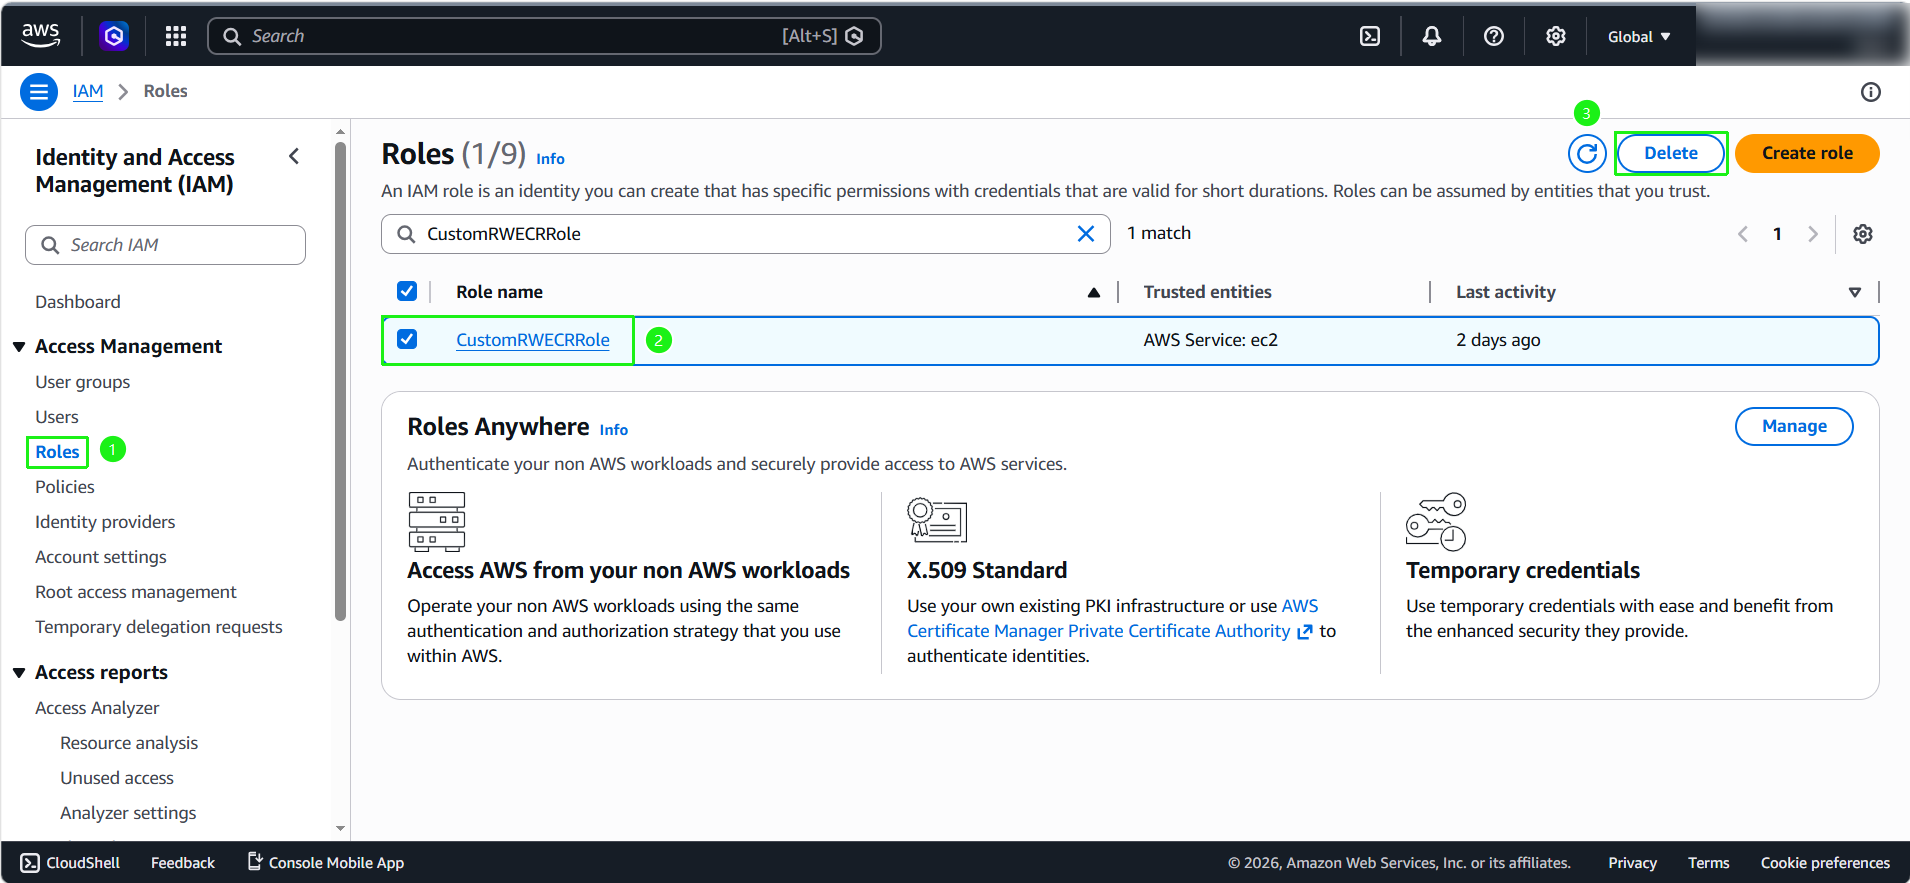
Task: Open Root access management
Action: (136, 592)
